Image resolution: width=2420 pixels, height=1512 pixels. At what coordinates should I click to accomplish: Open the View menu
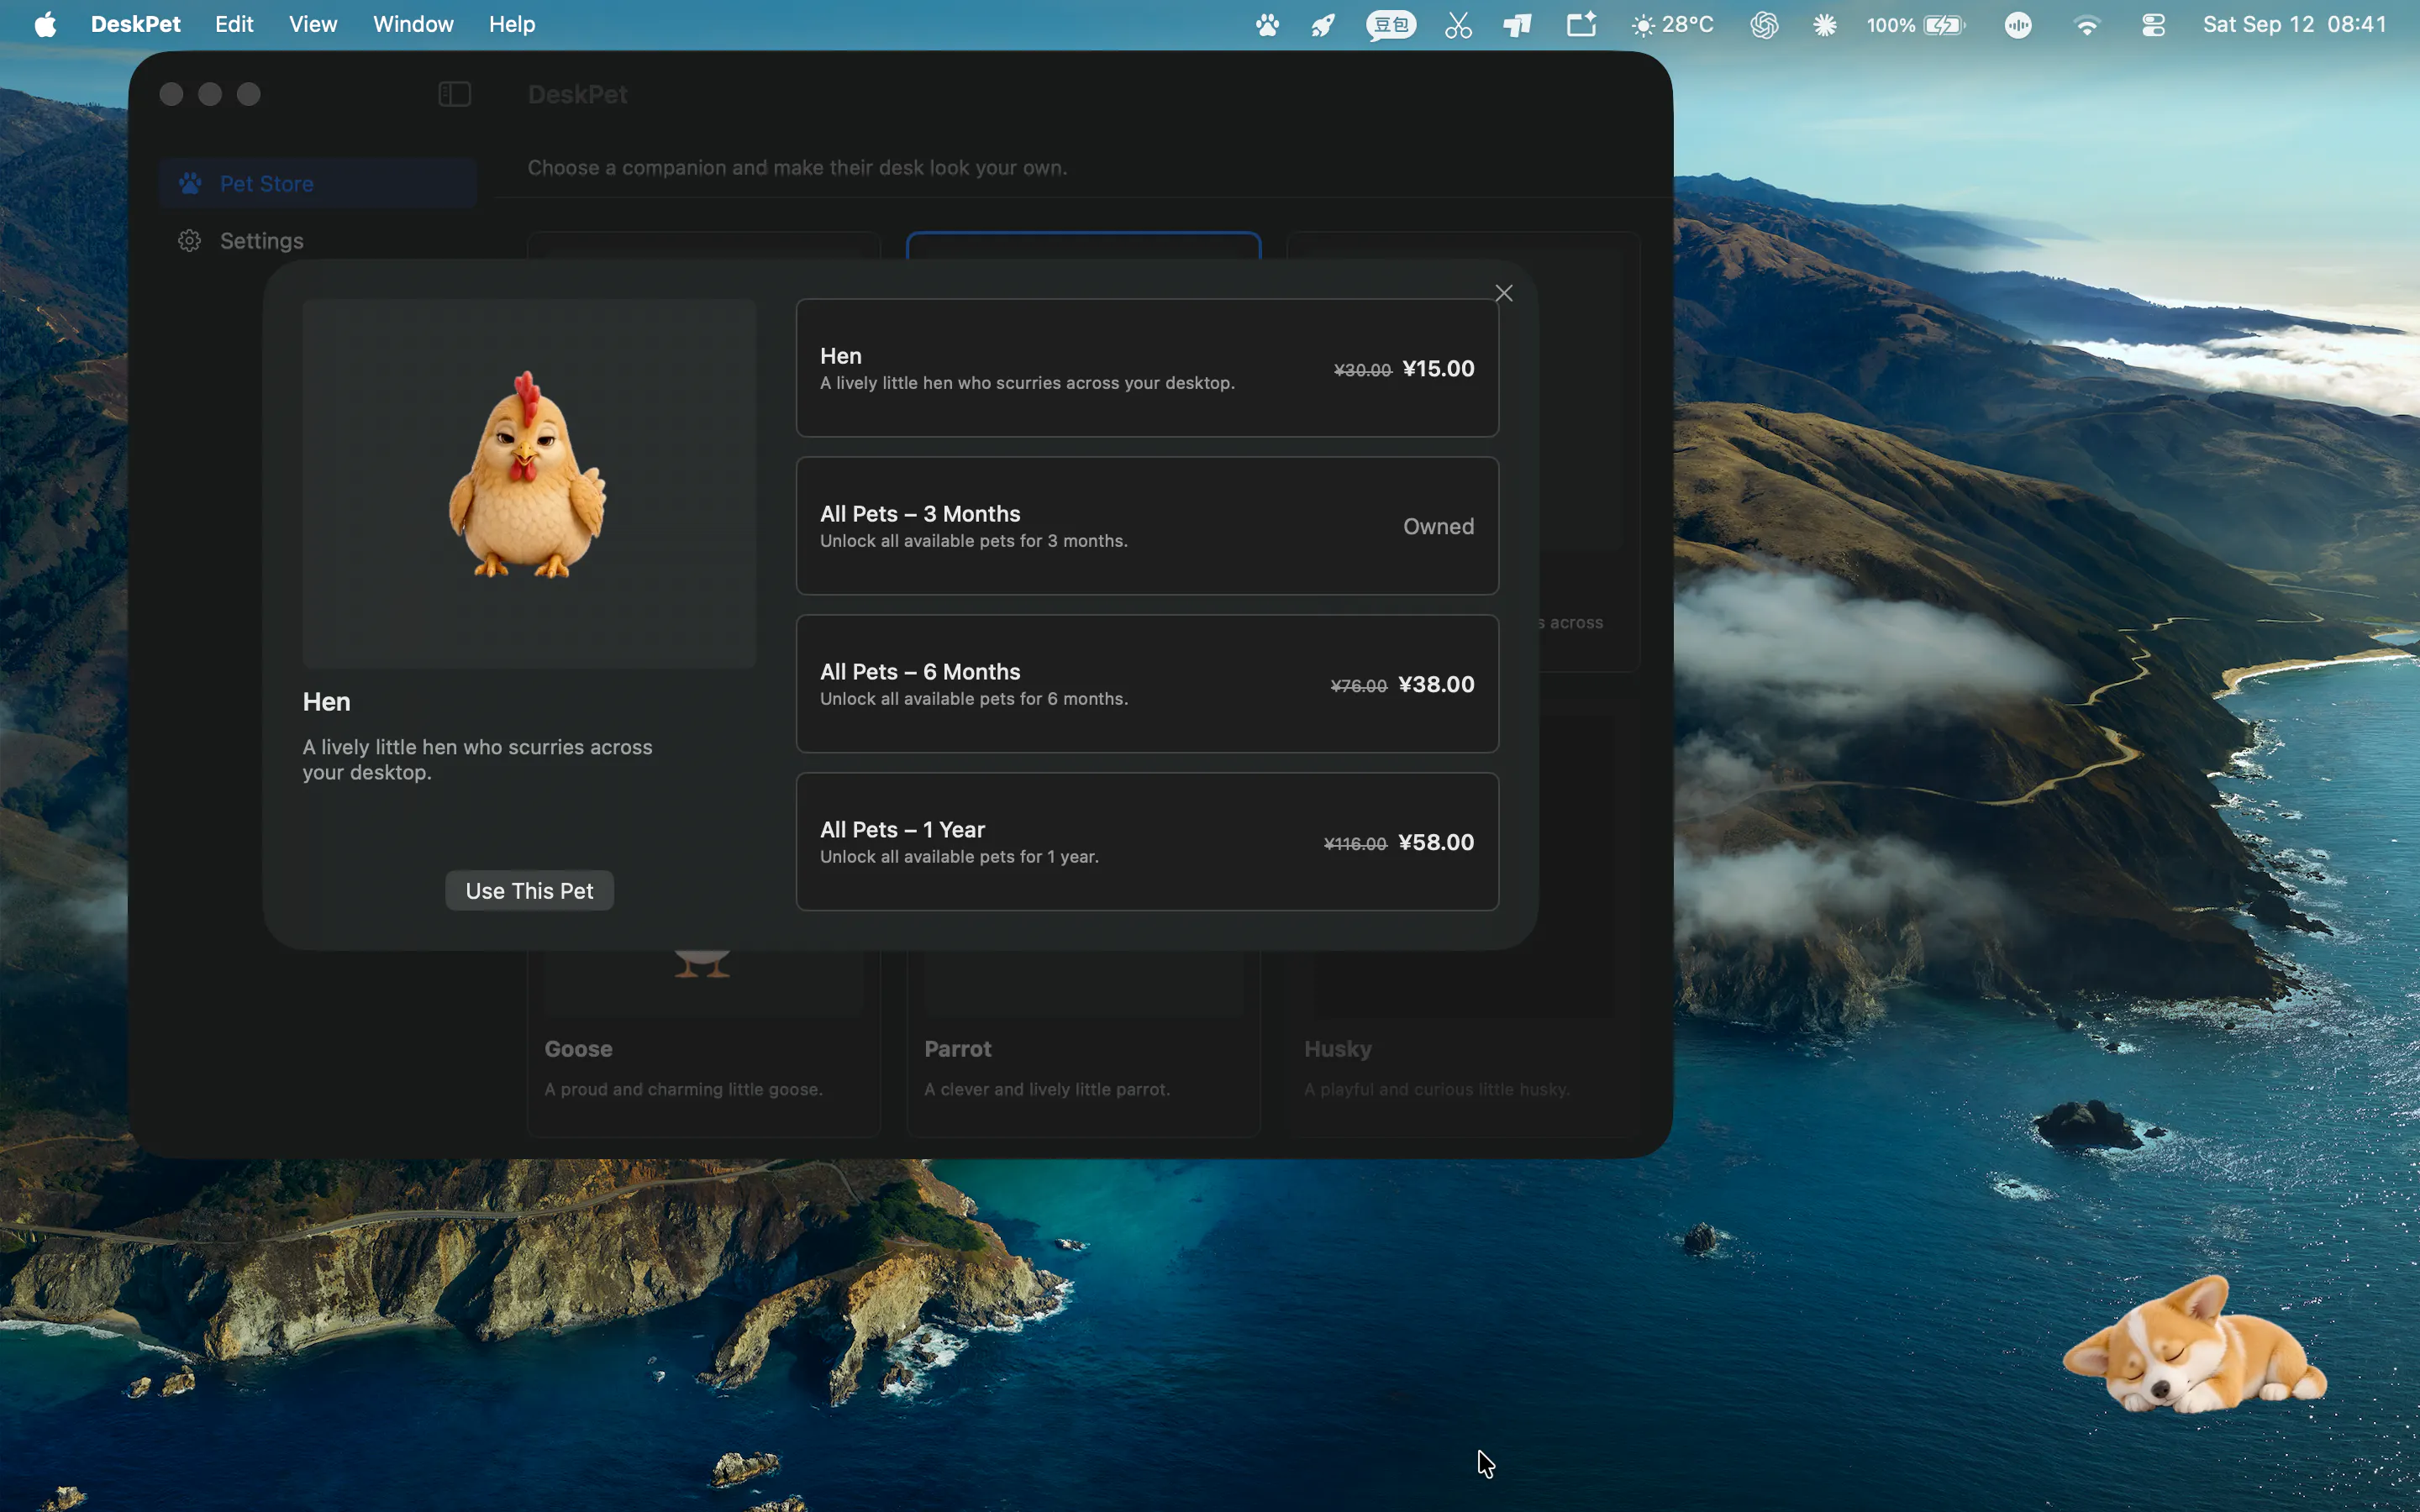click(313, 24)
